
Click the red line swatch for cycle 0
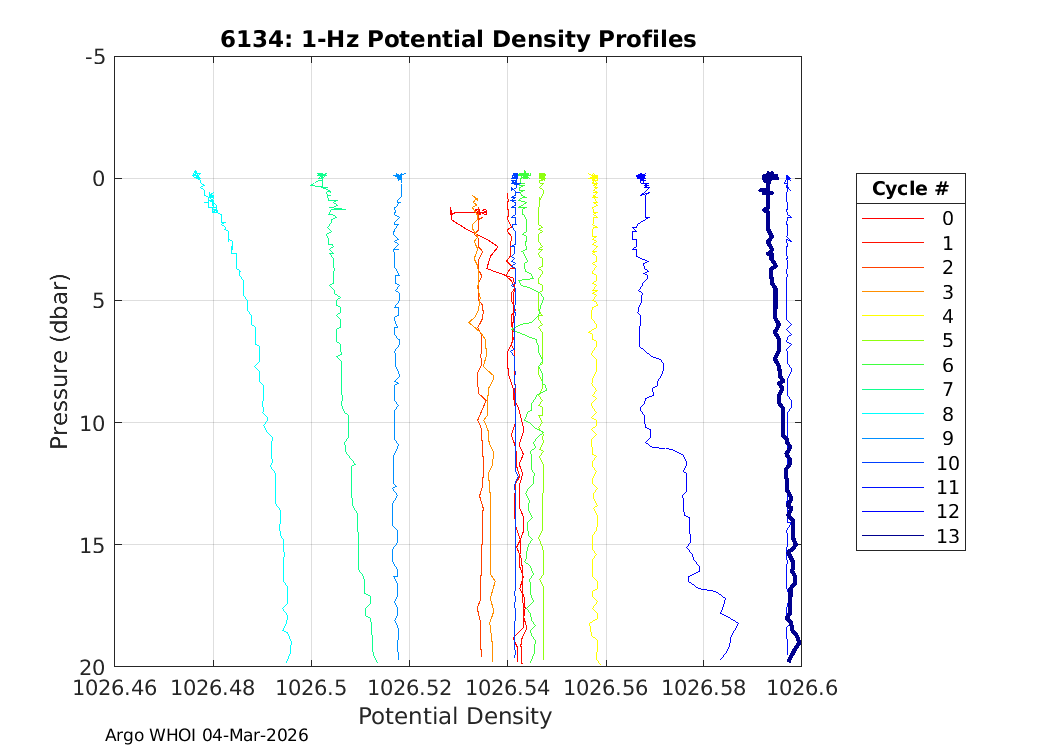[x=893, y=219]
